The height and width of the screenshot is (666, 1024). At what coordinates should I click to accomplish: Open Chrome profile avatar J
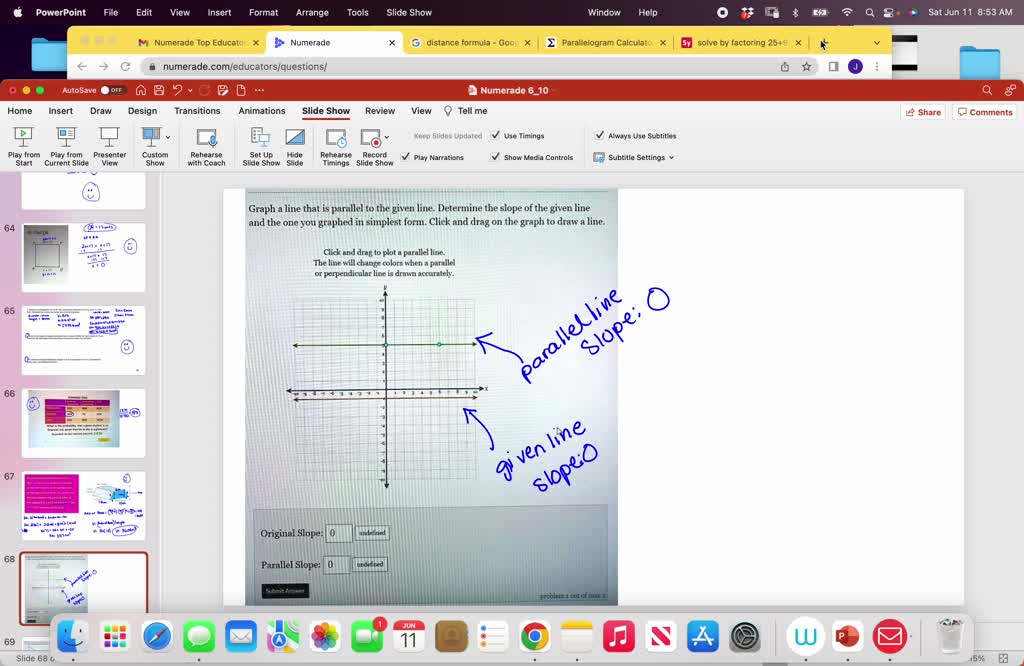pos(855,67)
